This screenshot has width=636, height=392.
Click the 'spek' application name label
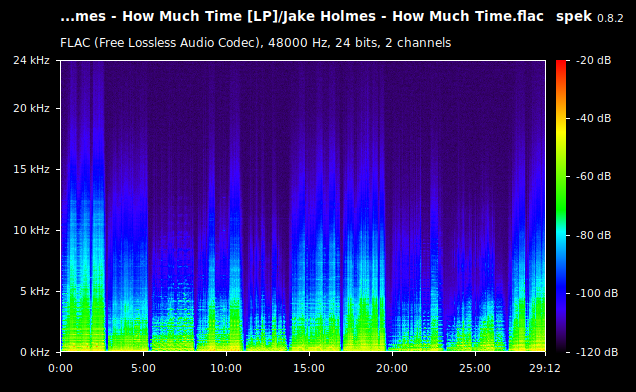click(574, 17)
